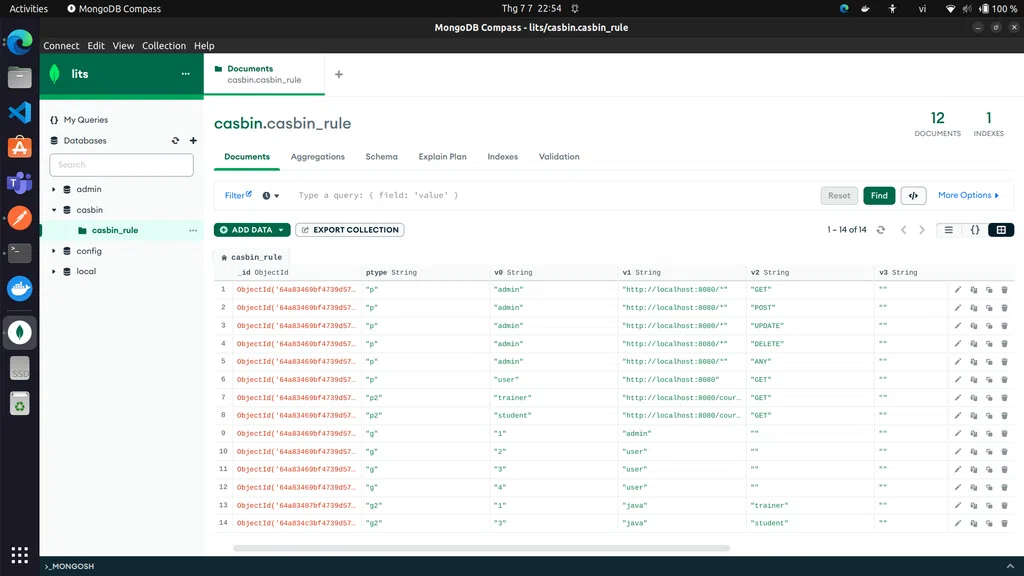The width and height of the screenshot is (1024, 576).
Task: Edit the document in row 2 with POST
Action: (x=957, y=308)
